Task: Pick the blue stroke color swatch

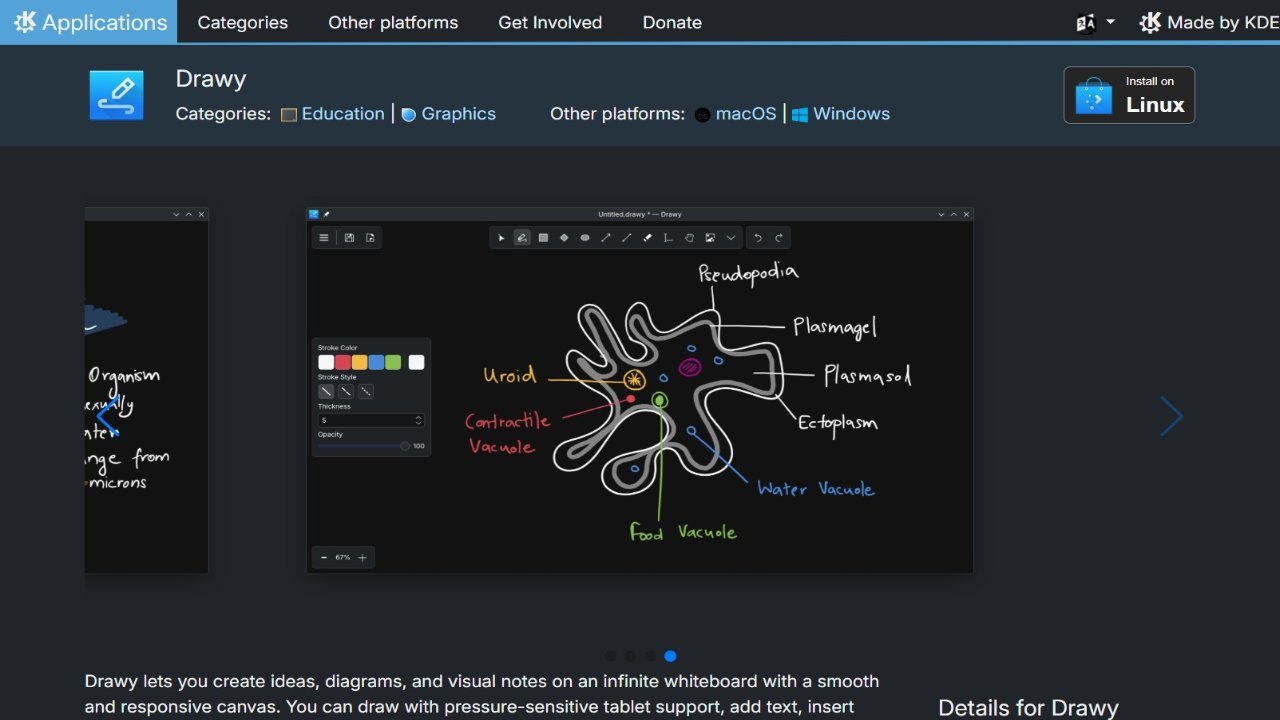Action: click(x=376, y=362)
